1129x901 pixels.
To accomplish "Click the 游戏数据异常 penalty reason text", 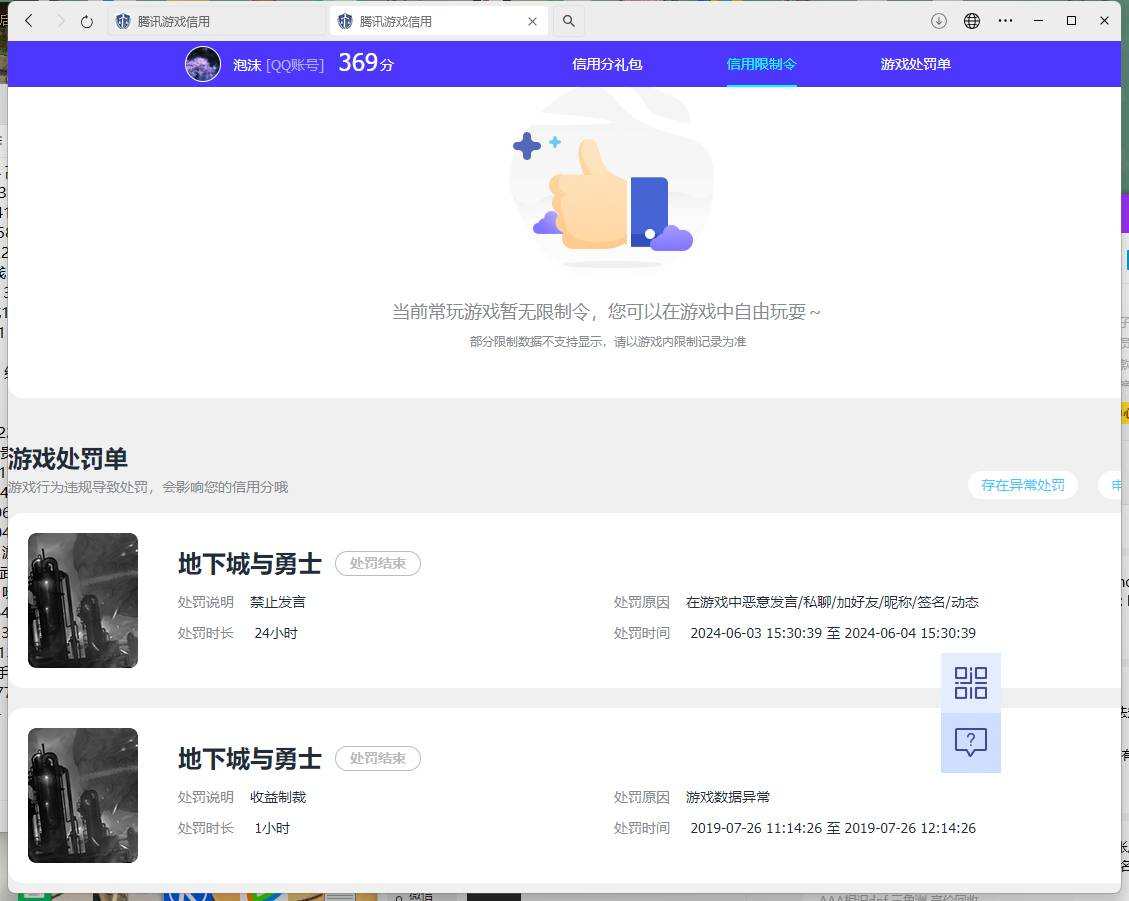I will (x=728, y=797).
